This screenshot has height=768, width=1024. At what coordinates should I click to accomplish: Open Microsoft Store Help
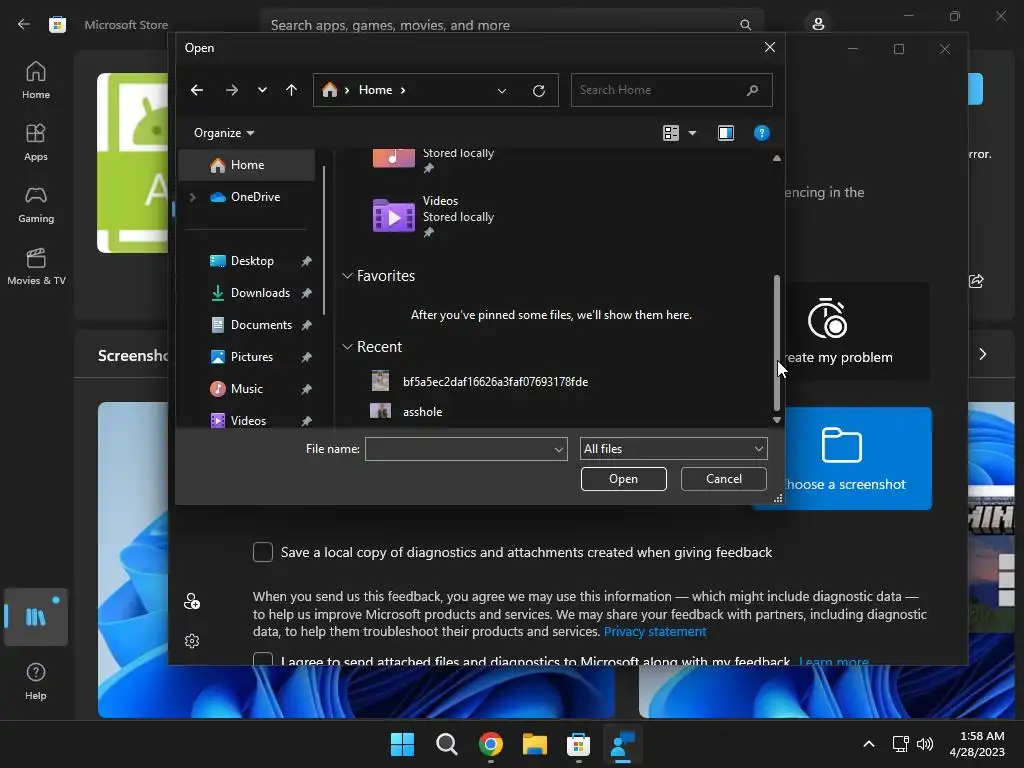coord(36,682)
